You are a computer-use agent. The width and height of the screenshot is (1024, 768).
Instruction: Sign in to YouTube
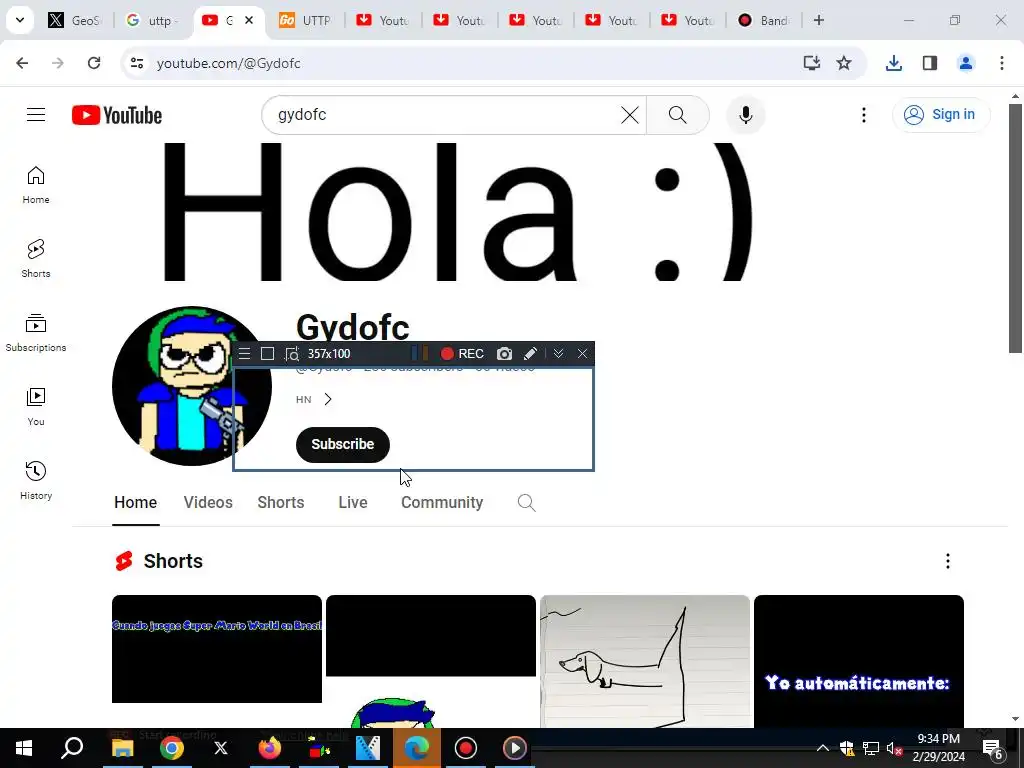point(940,115)
